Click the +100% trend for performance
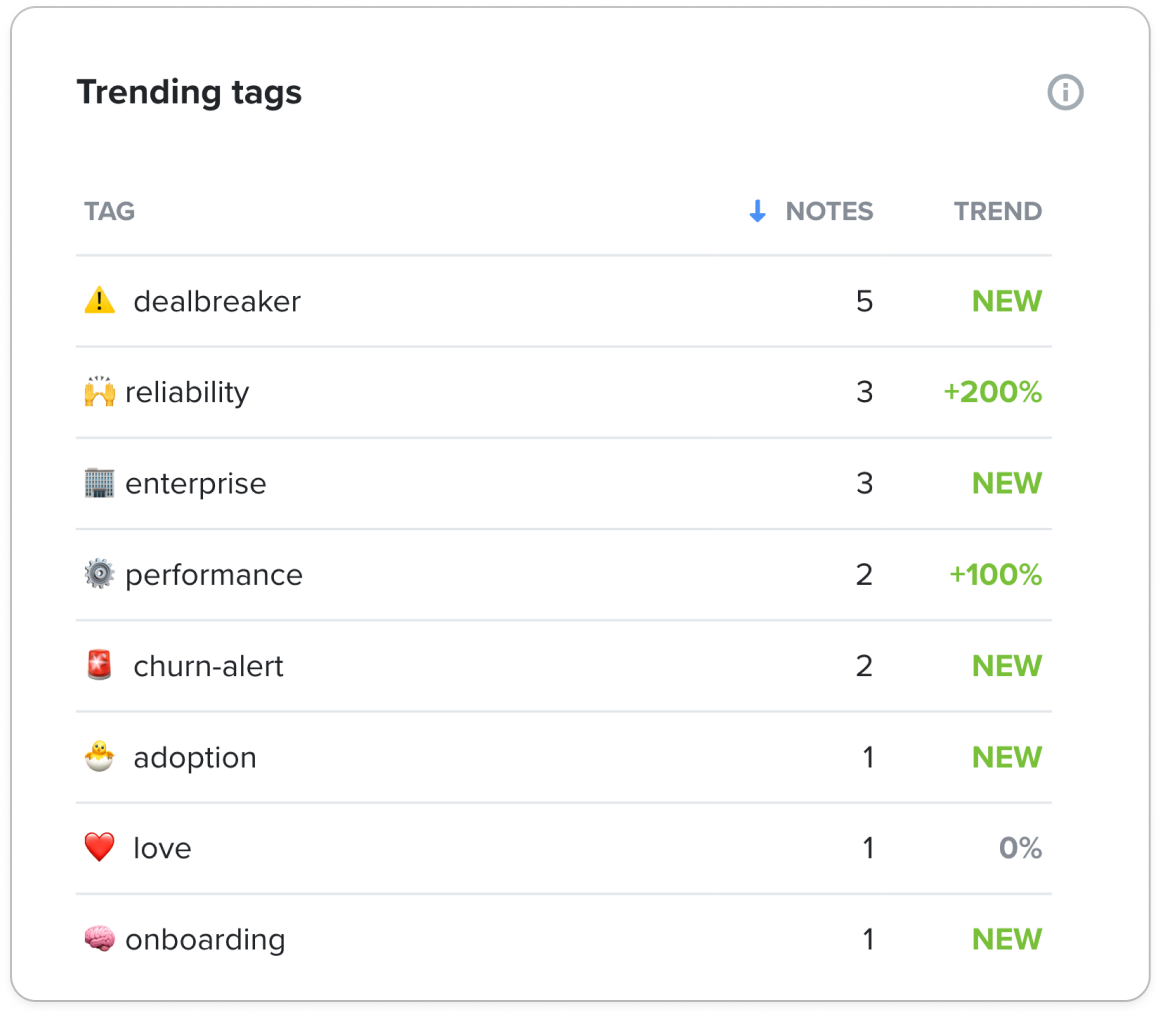 (995, 574)
